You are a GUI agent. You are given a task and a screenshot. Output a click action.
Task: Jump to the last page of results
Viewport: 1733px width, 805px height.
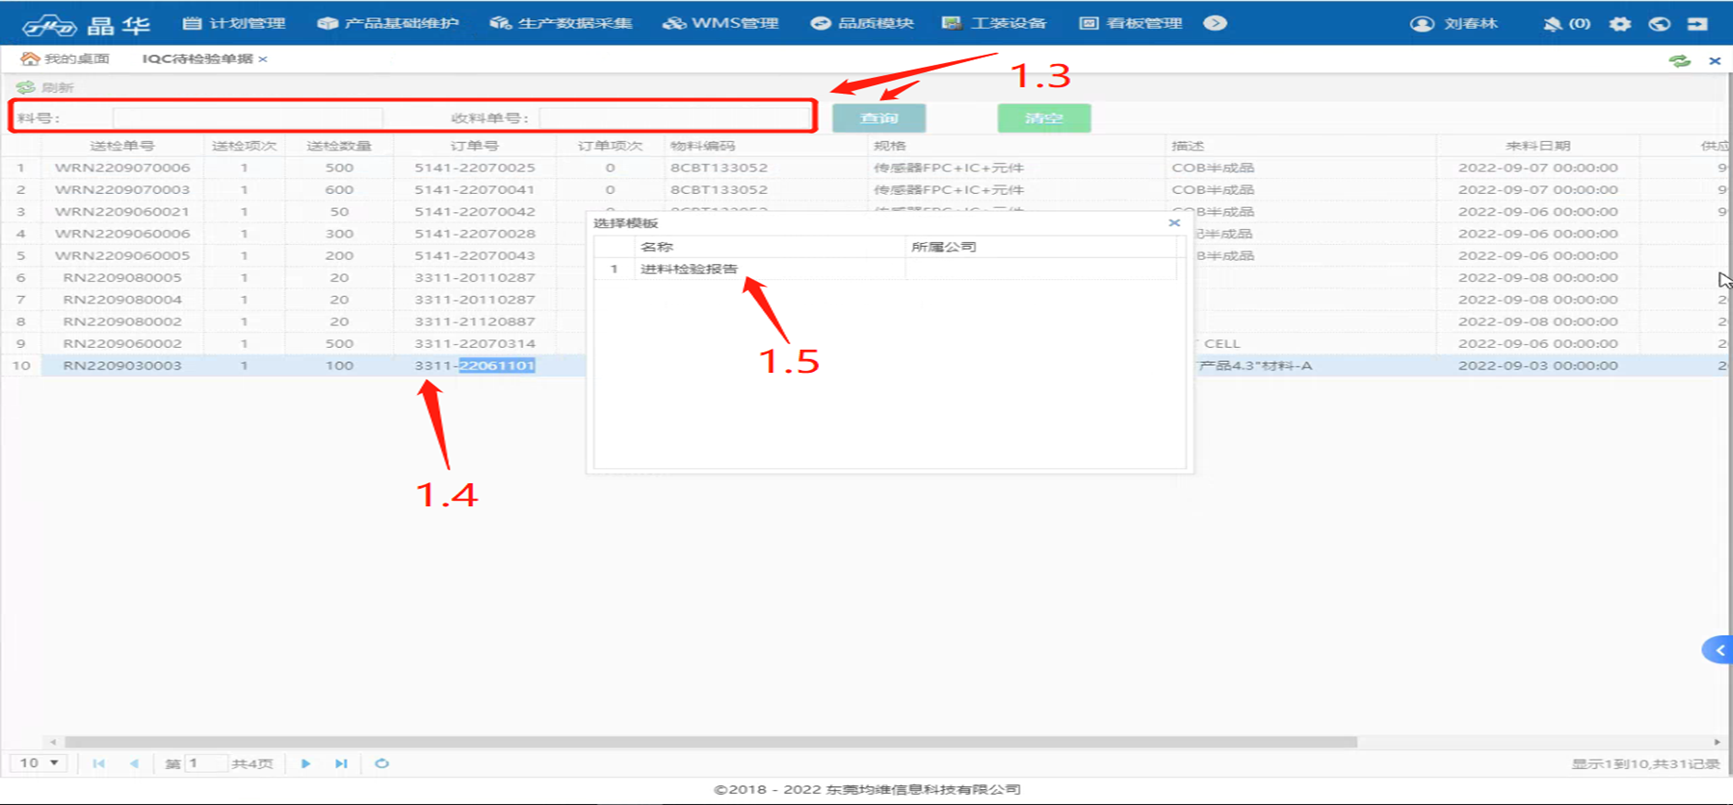[x=341, y=764]
